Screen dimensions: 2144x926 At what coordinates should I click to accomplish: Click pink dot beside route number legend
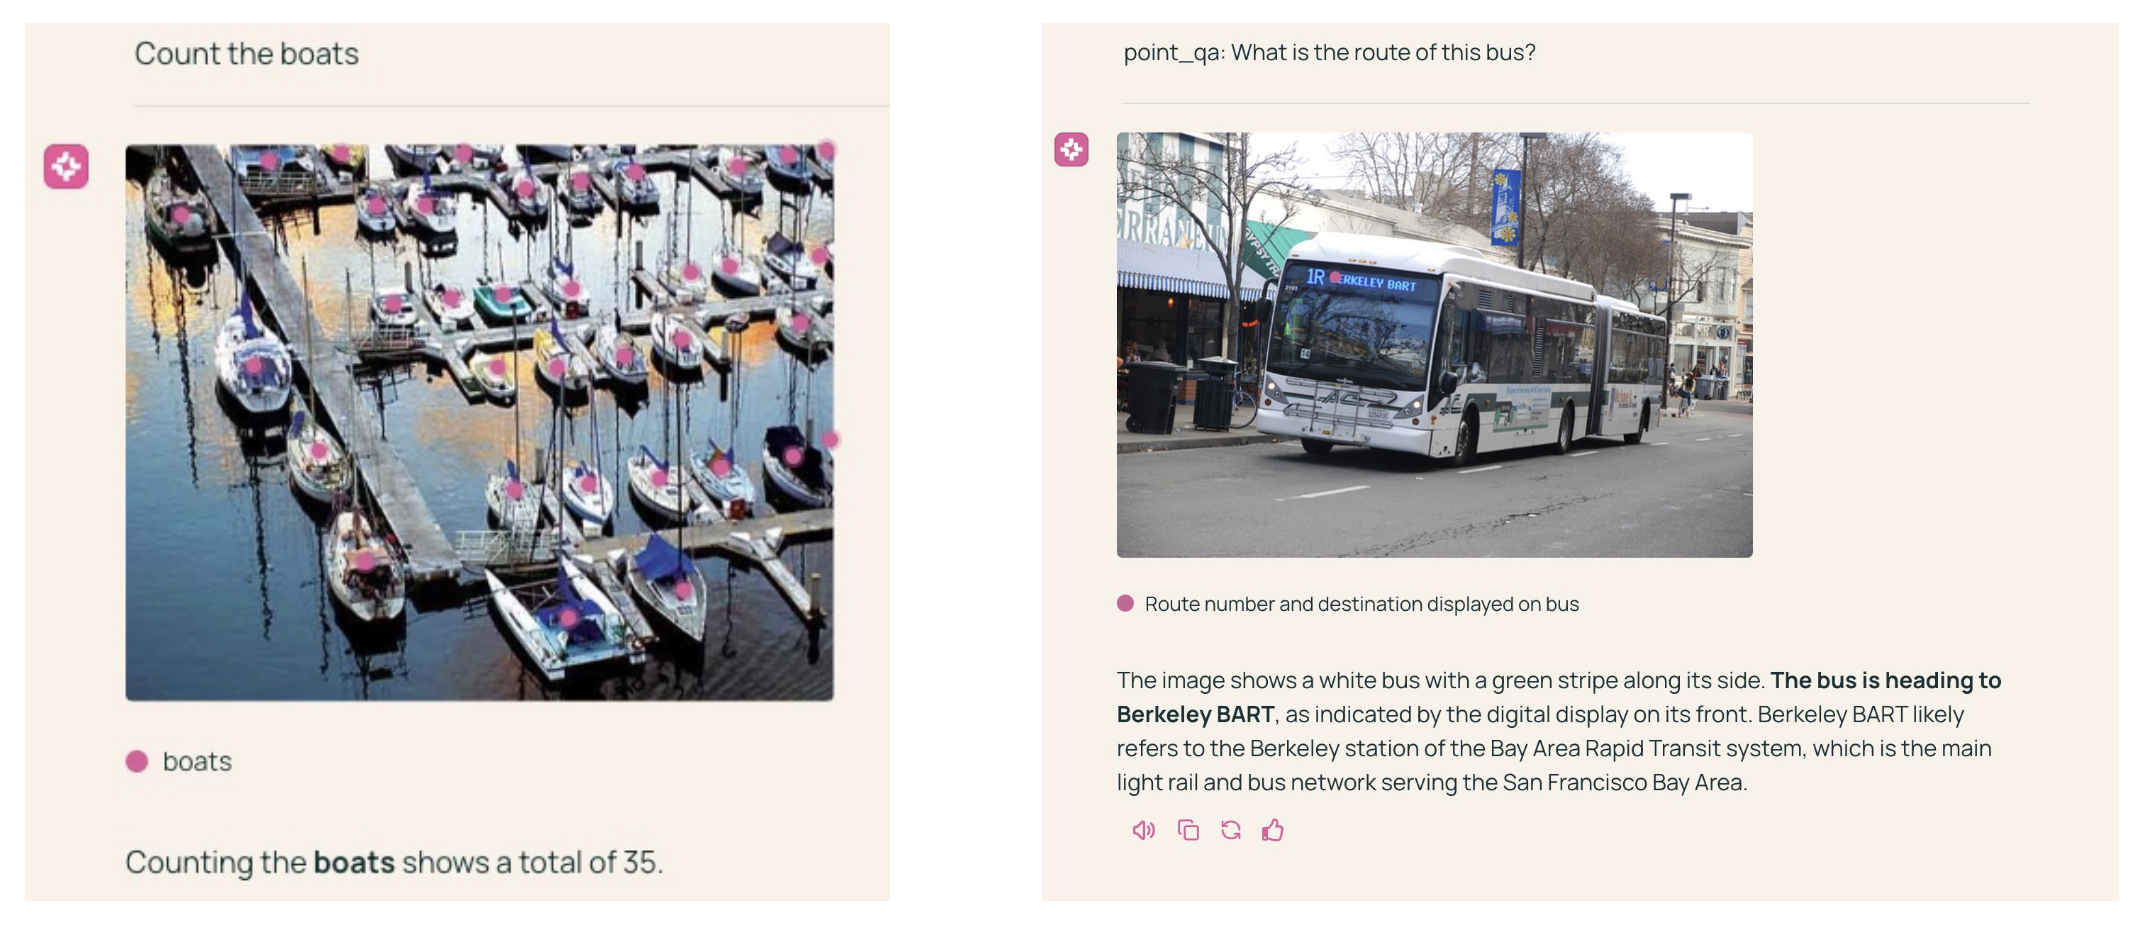[x=1125, y=603]
